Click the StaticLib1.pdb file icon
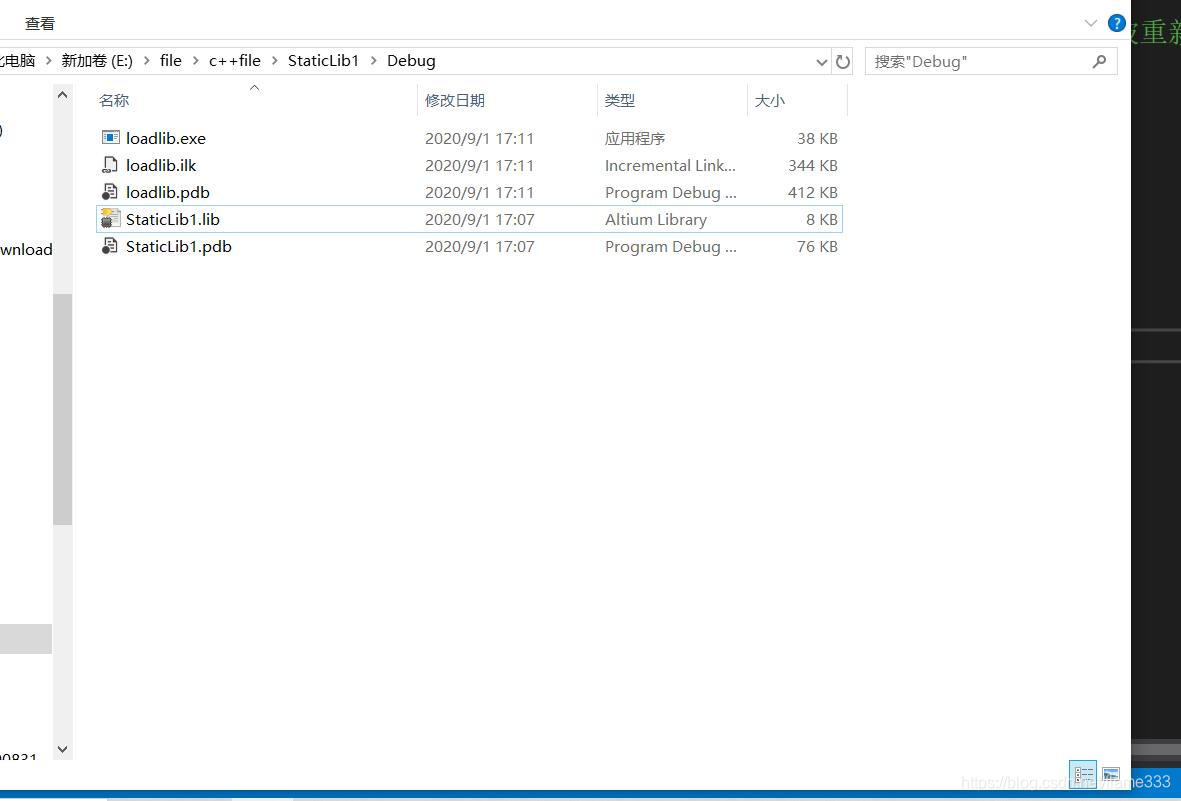Viewport: 1181px width, 801px height. coord(110,246)
